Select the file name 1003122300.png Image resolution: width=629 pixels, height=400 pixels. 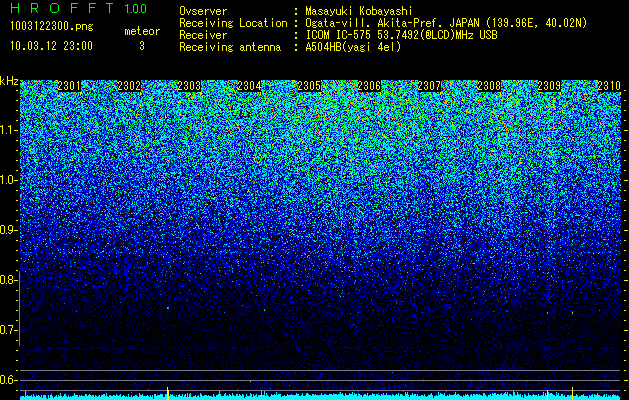(x=52, y=26)
